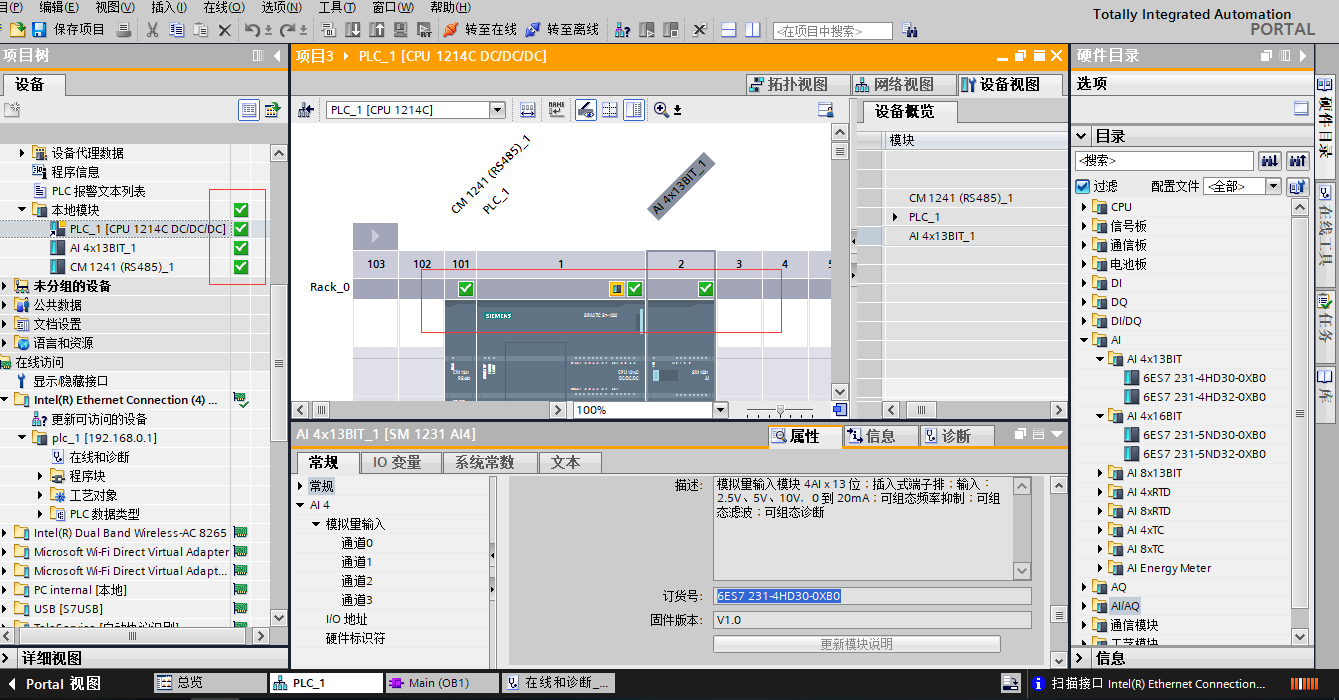Select 通道0 in the properties tree

coord(357,543)
